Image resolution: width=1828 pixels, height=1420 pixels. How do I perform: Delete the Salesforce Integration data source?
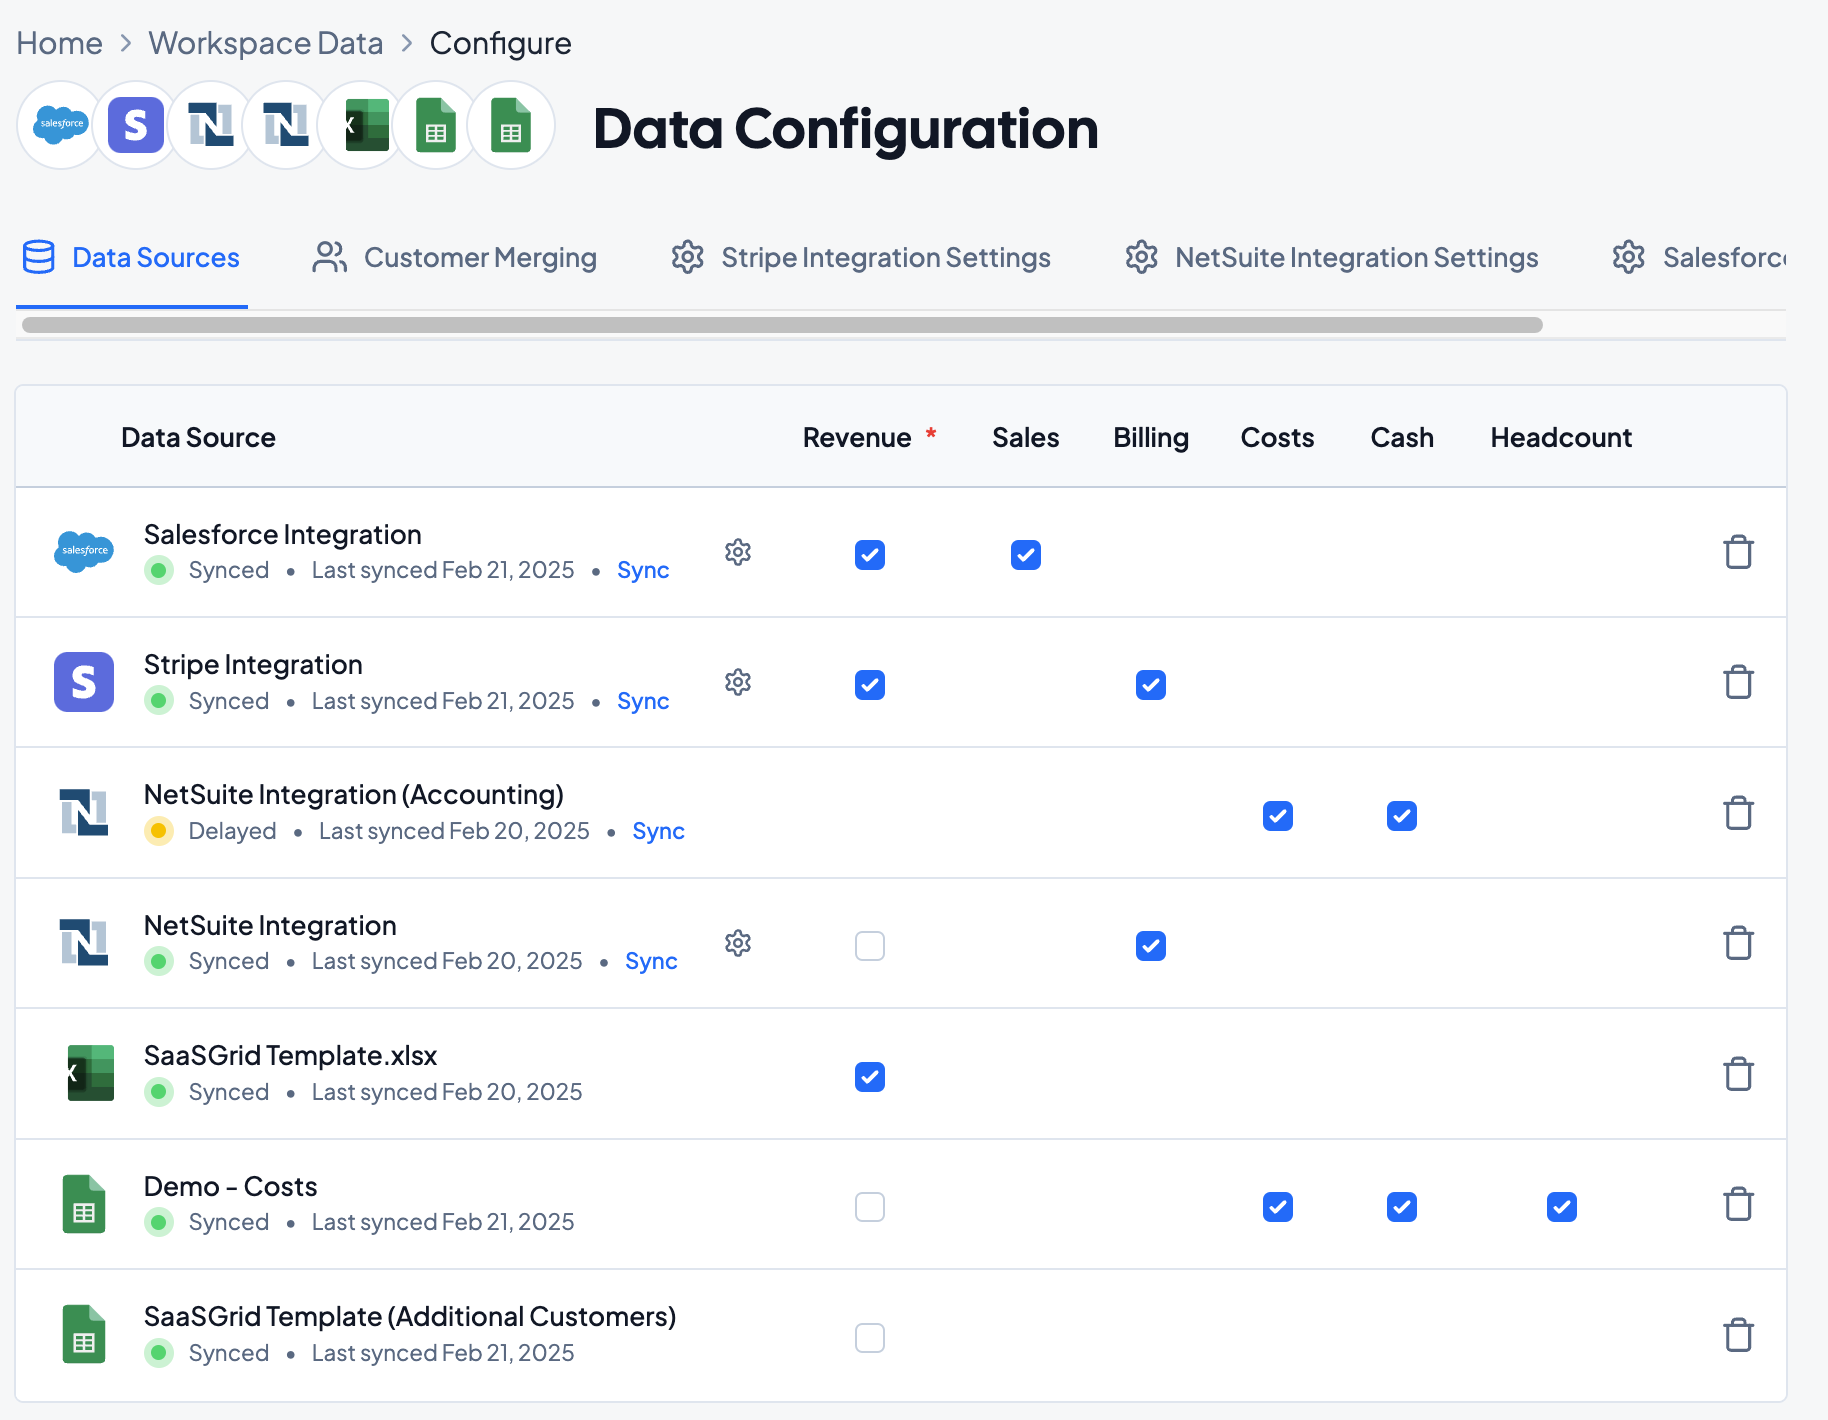pyautogui.click(x=1738, y=552)
